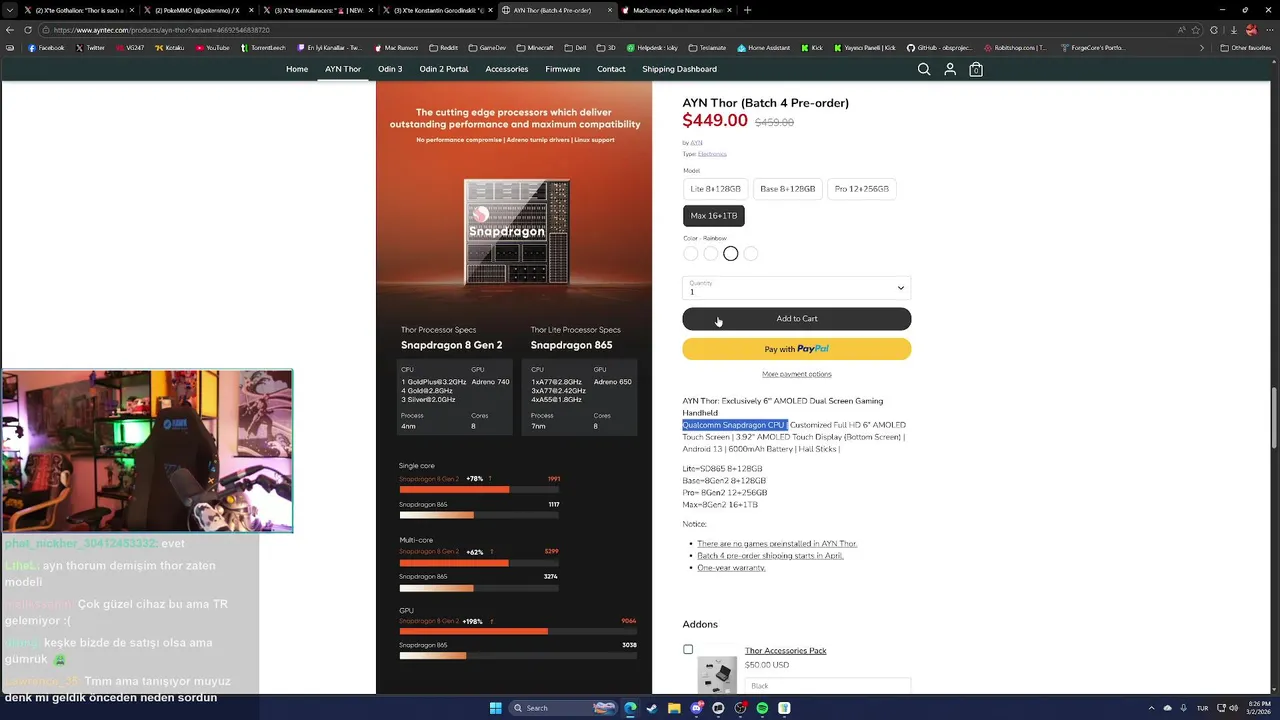Open the Quantity dropdown

(x=797, y=288)
